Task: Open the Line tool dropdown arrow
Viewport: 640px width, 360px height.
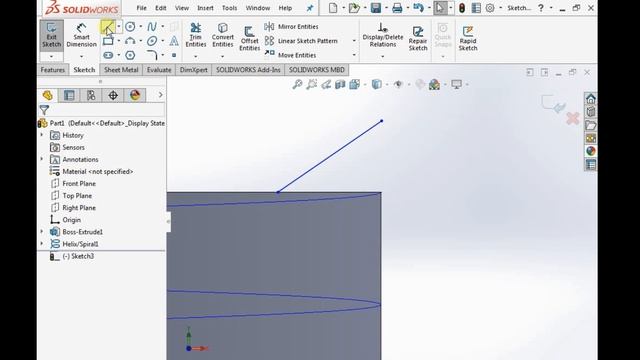Action: tap(119, 27)
